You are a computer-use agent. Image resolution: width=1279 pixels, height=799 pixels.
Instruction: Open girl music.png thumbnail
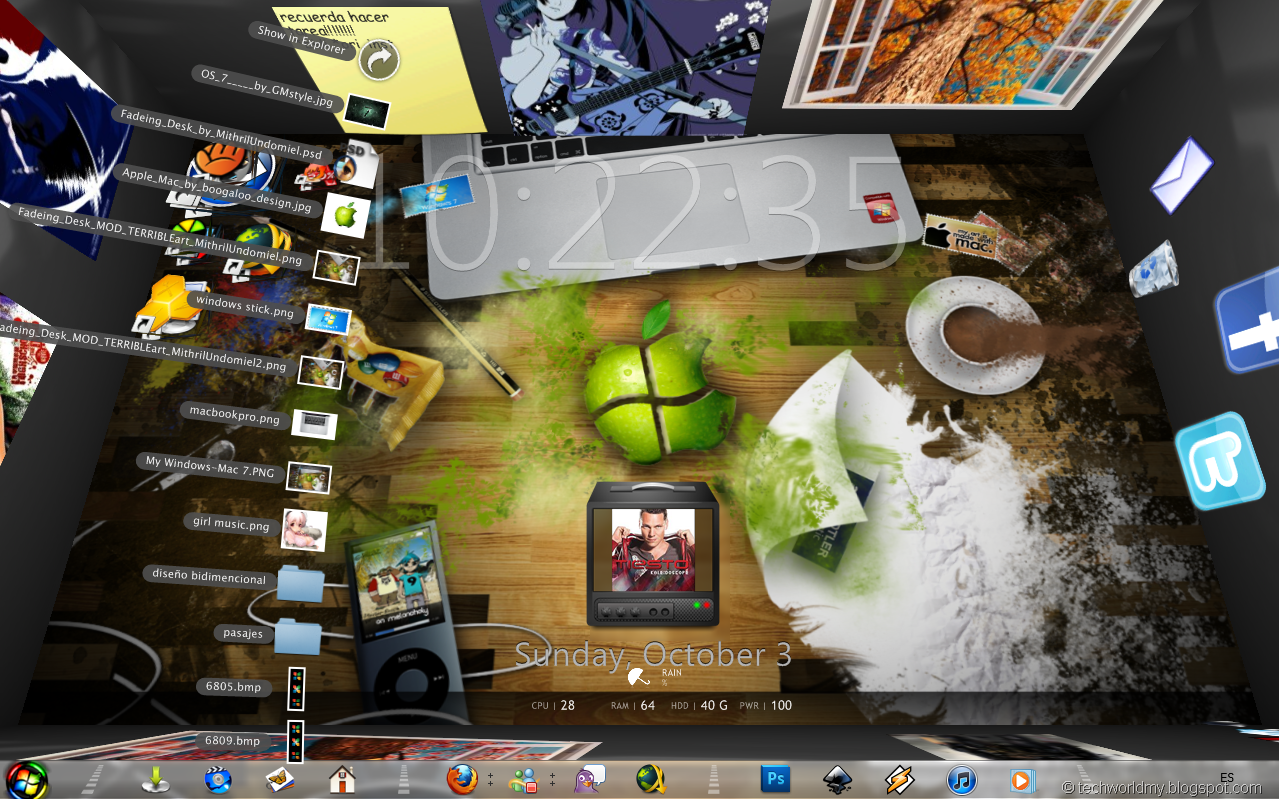[x=303, y=531]
